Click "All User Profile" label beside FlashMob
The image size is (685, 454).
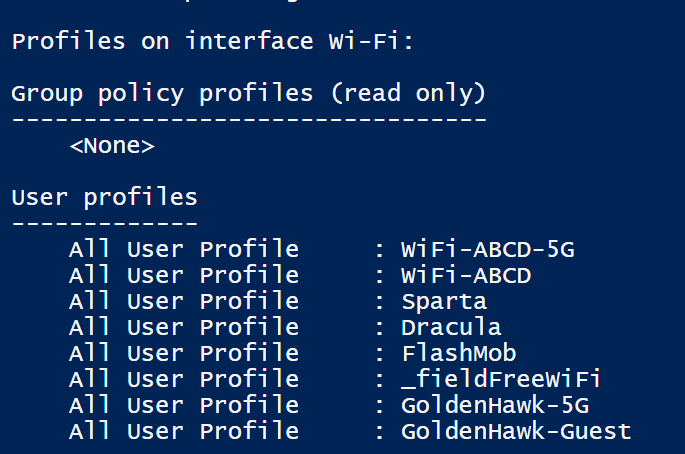pos(183,353)
